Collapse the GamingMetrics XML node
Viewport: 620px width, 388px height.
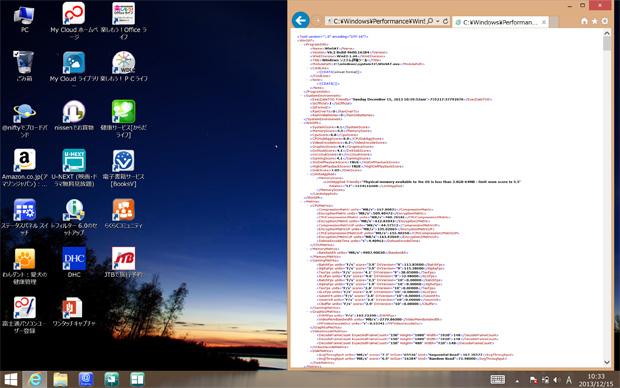tap(308, 261)
